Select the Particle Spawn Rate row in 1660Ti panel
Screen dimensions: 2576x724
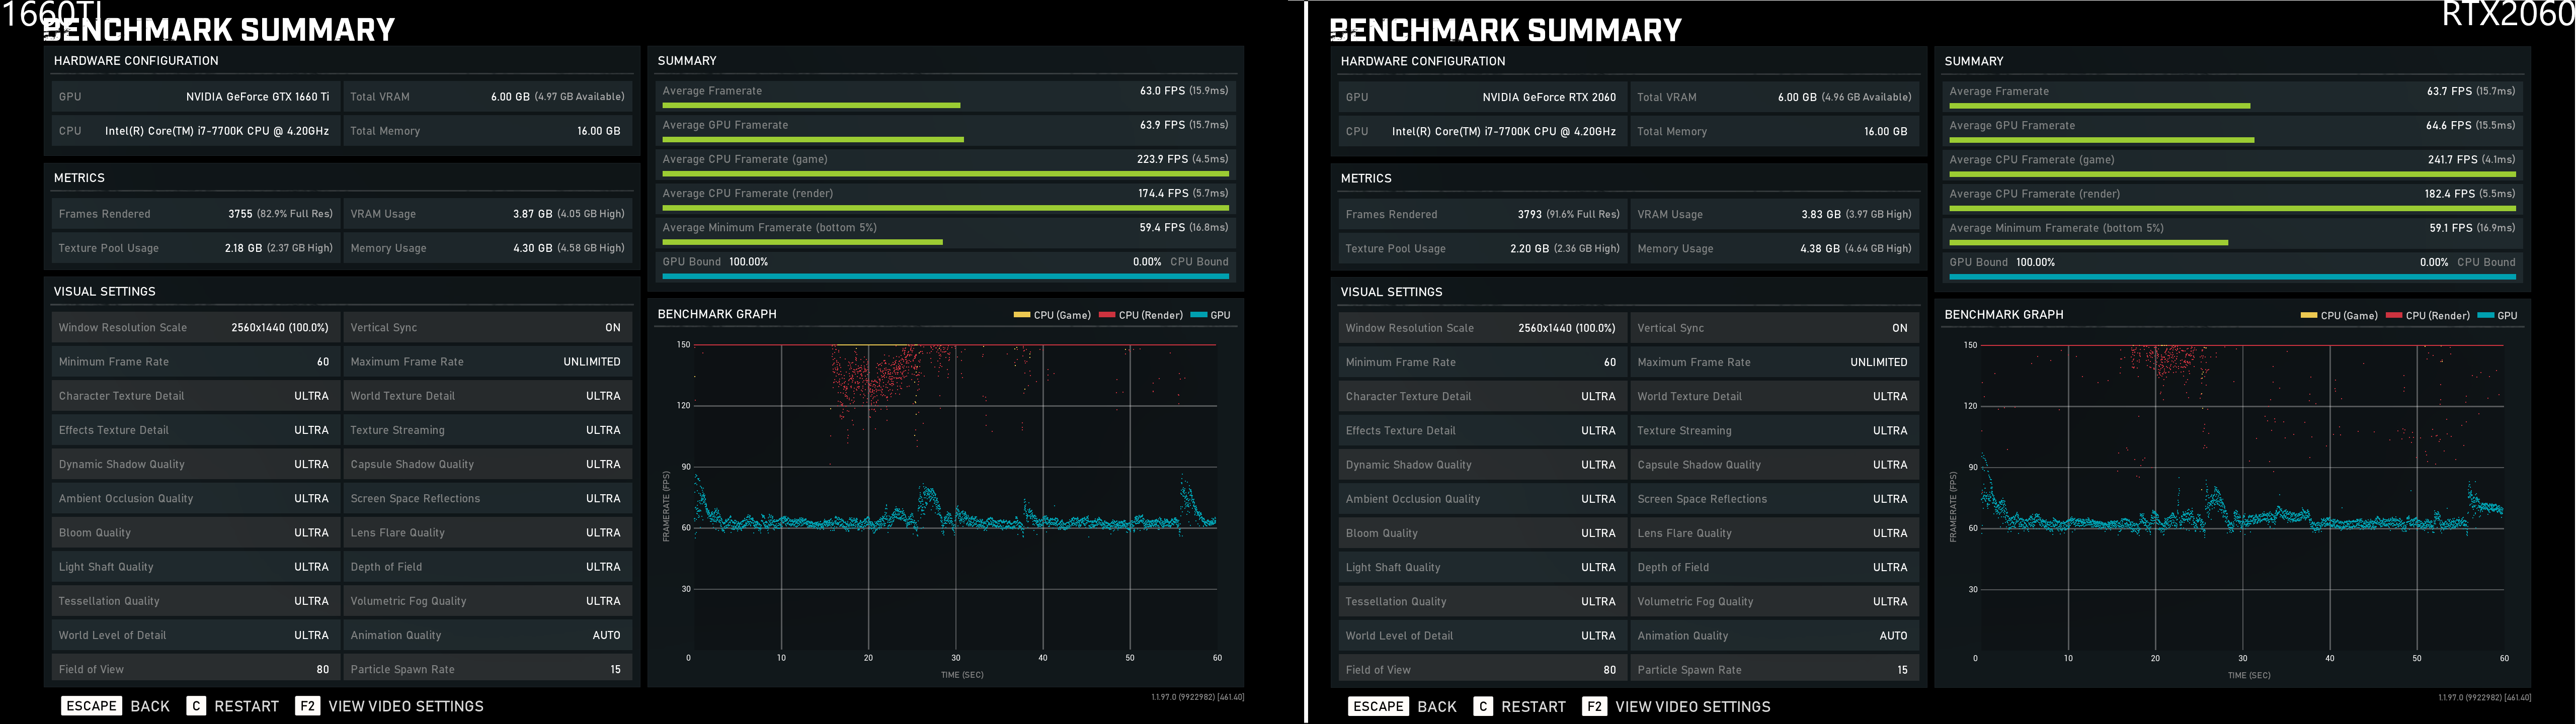487,668
